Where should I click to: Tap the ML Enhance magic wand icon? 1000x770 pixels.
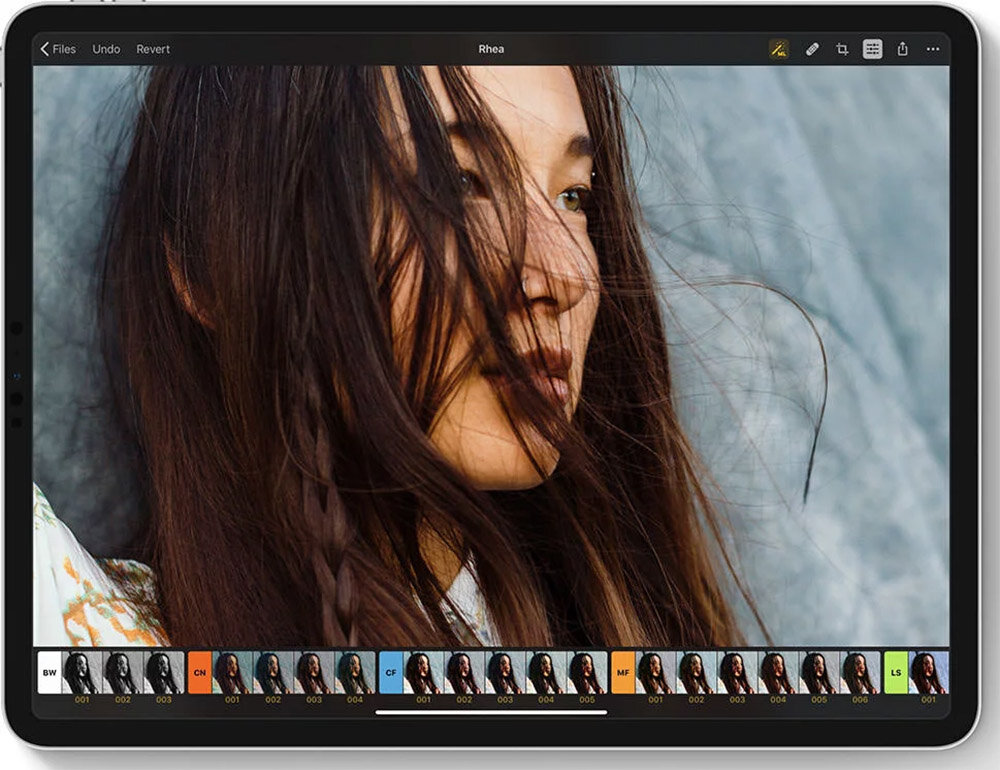point(779,49)
